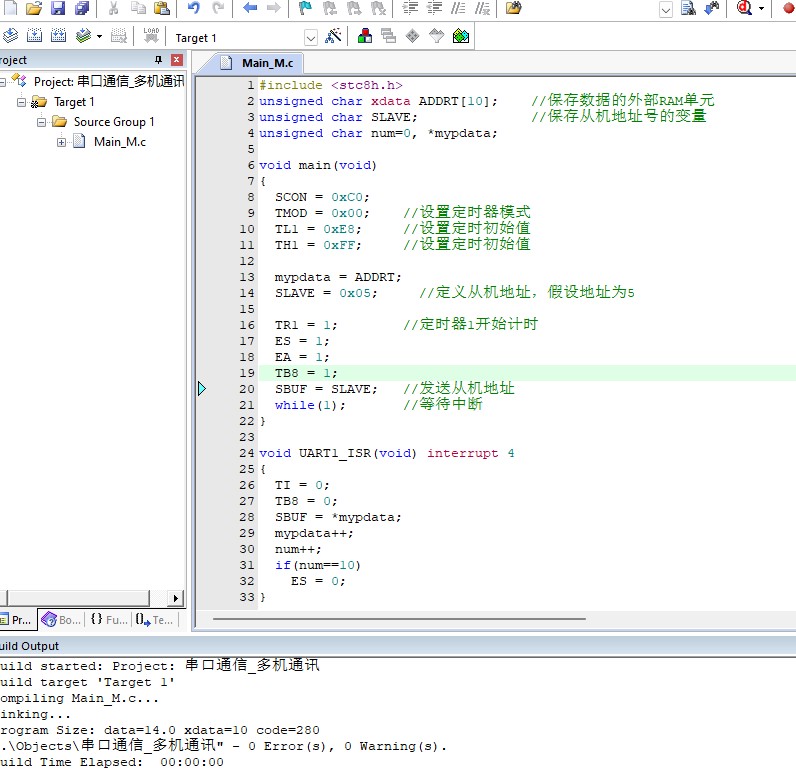This screenshot has height=778, width=796.
Task: Close the Project panel
Action: (x=176, y=60)
